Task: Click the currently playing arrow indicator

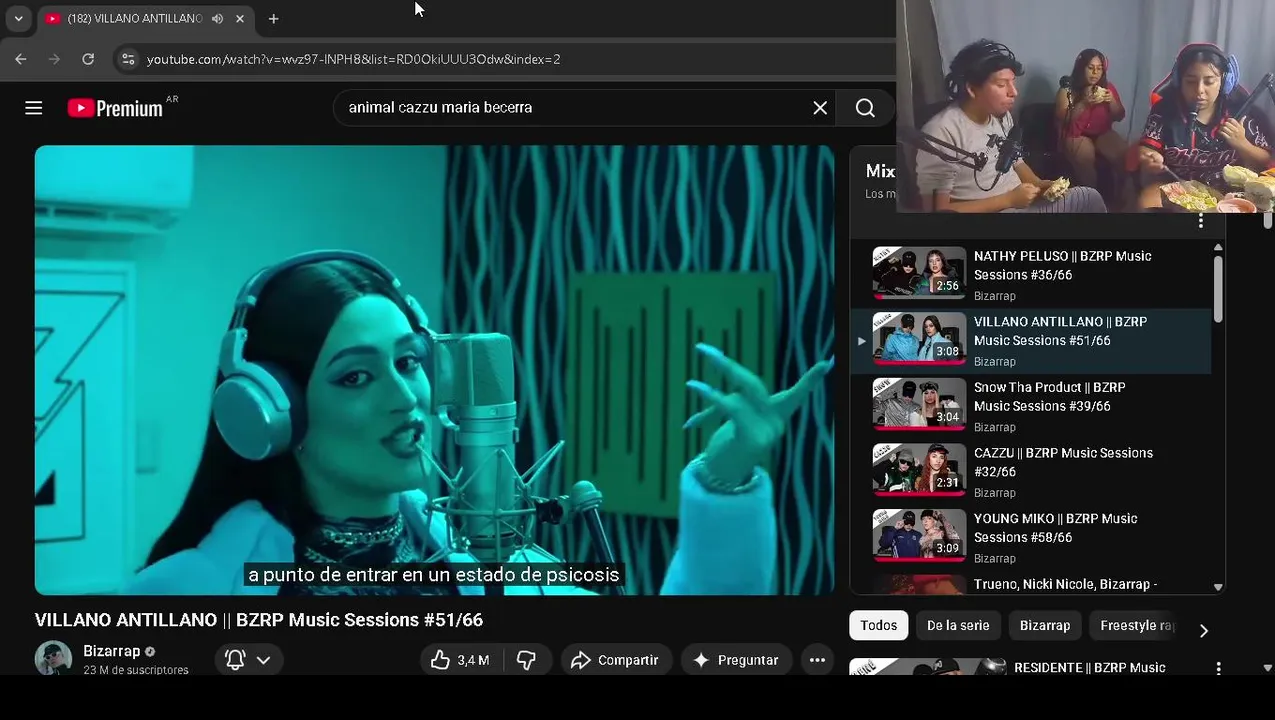Action: coord(861,341)
